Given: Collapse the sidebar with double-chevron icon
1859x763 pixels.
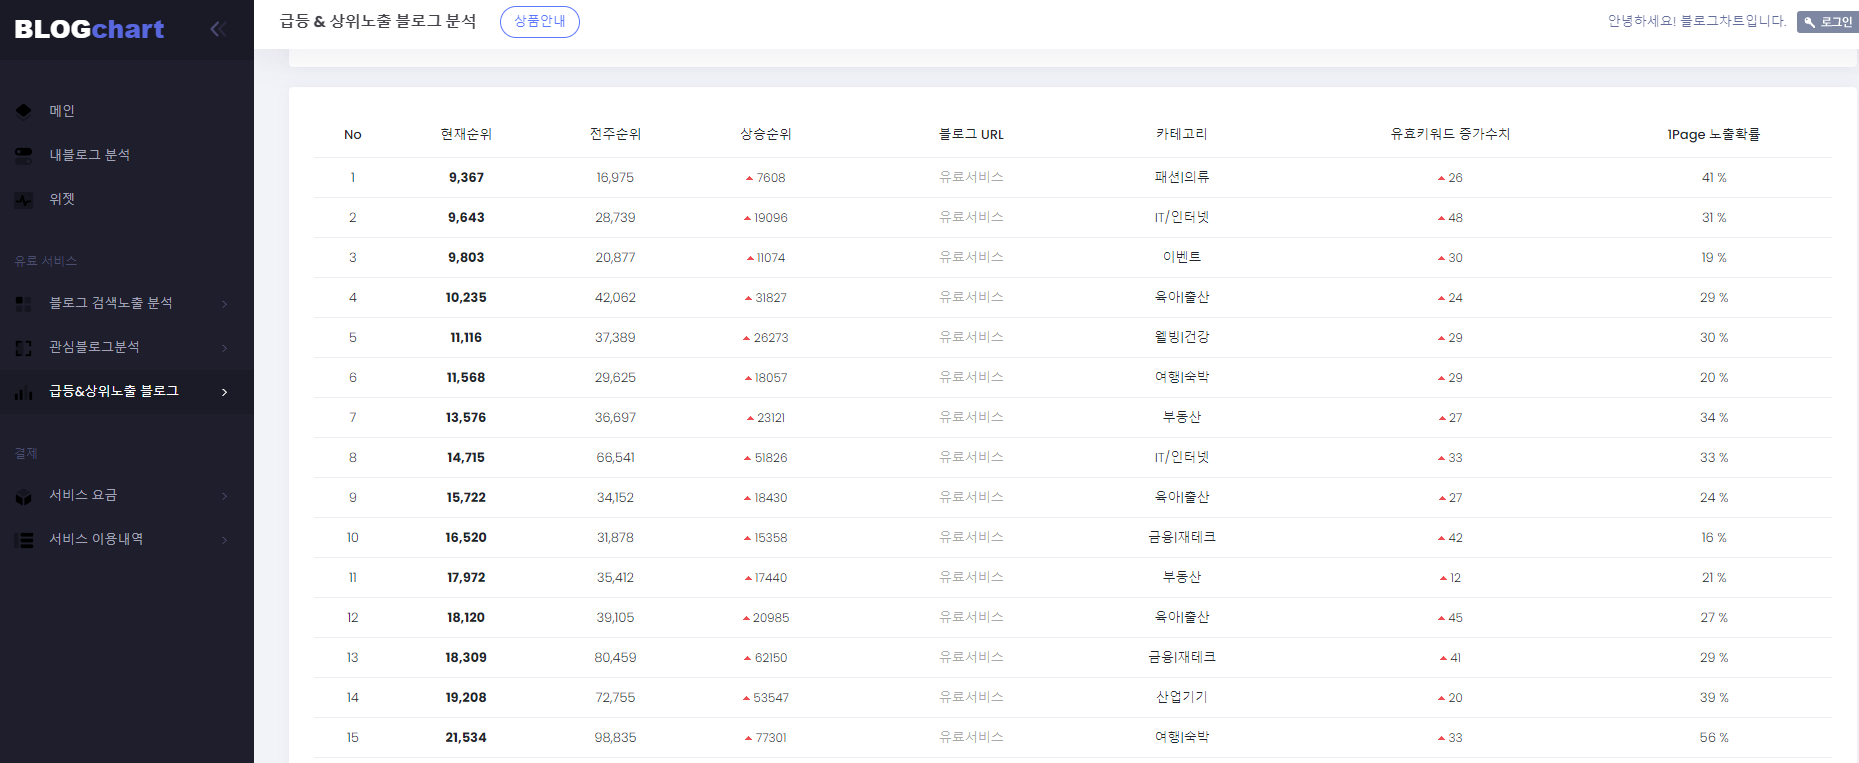Looking at the screenshot, I should (218, 29).
